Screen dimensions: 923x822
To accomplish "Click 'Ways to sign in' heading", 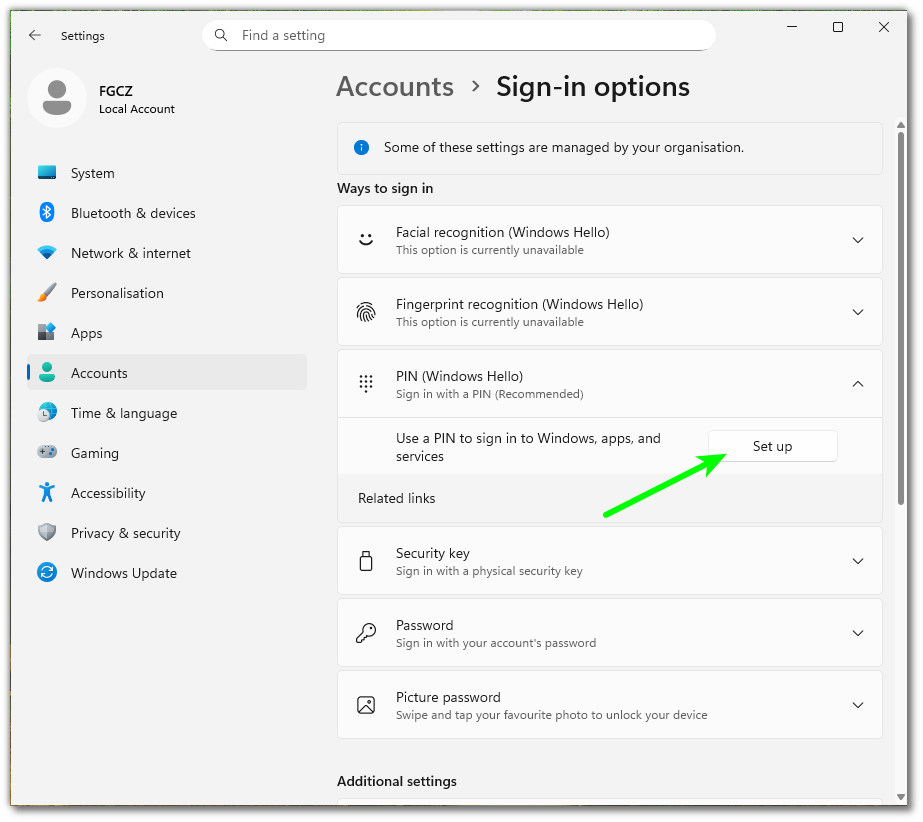I will pyautogui.click(x=385, y=188).
